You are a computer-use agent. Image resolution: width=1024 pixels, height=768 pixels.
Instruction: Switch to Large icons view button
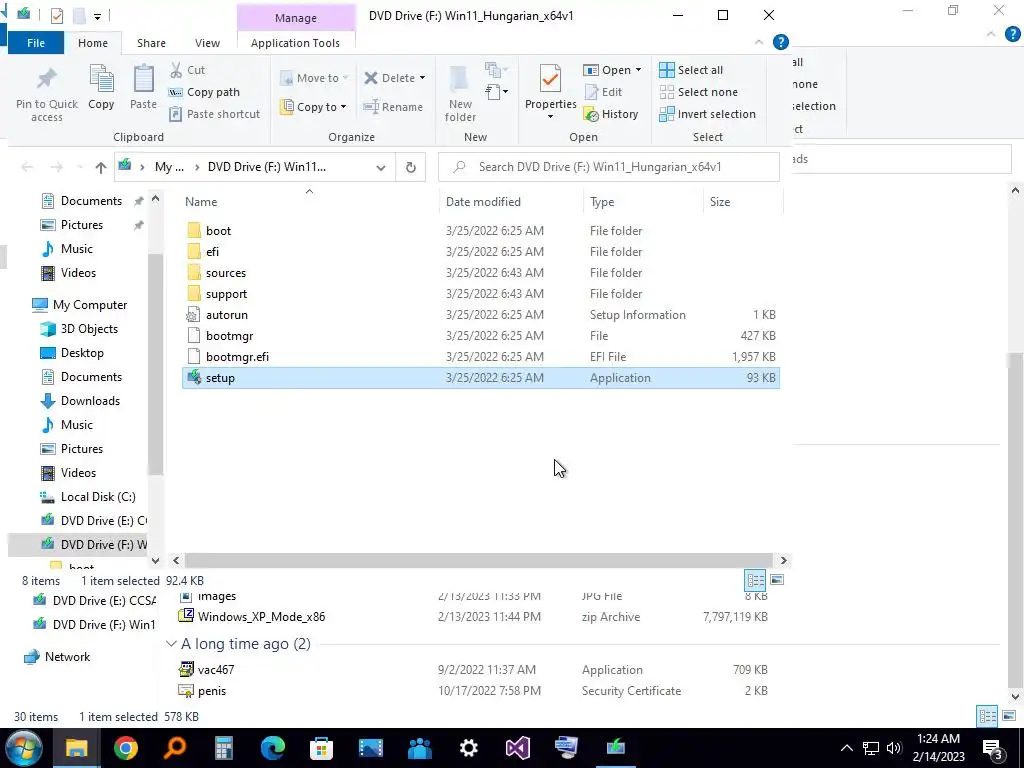pos(777,580)
